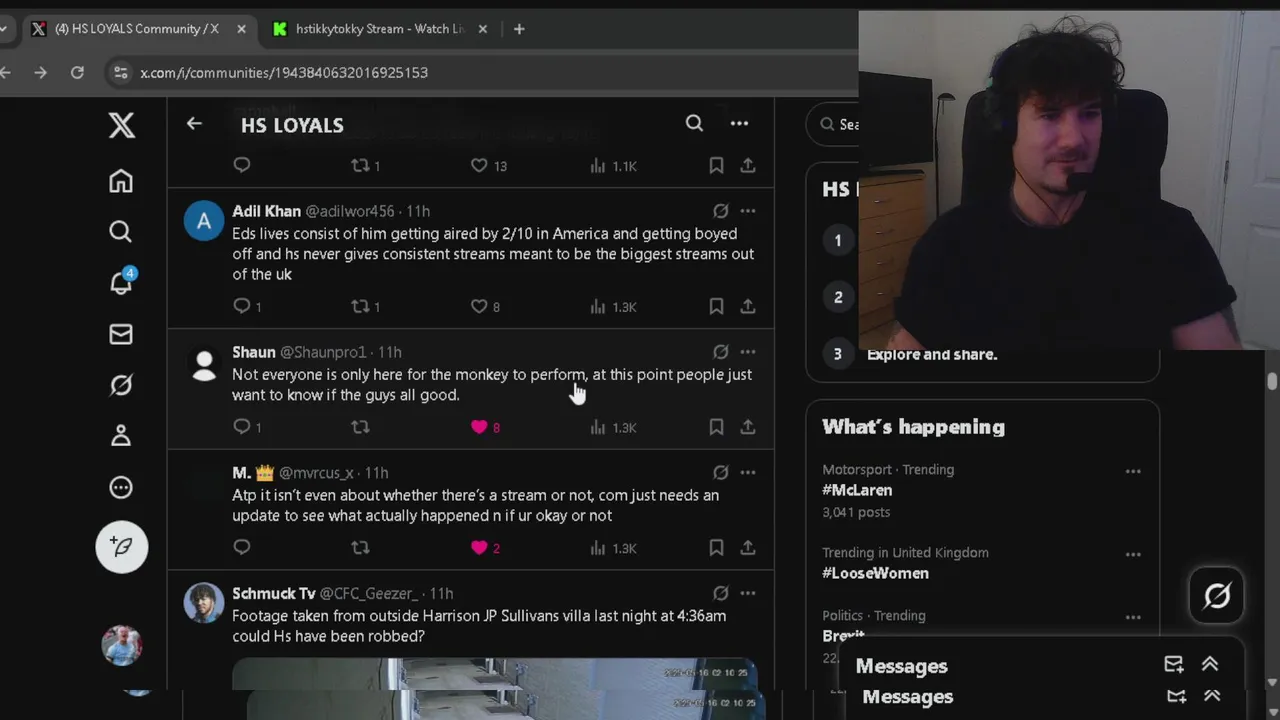
Task: Search within HS LOYALS community
Action: pos(694,123)
